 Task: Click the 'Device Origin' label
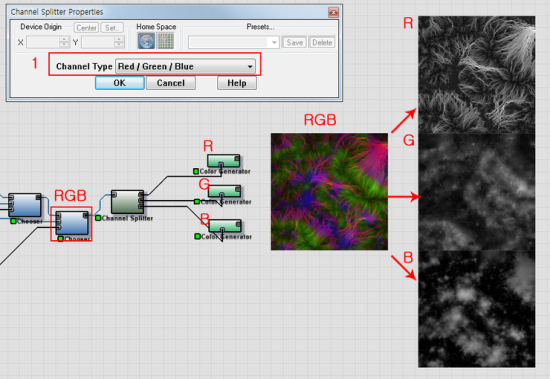(41, 27)
